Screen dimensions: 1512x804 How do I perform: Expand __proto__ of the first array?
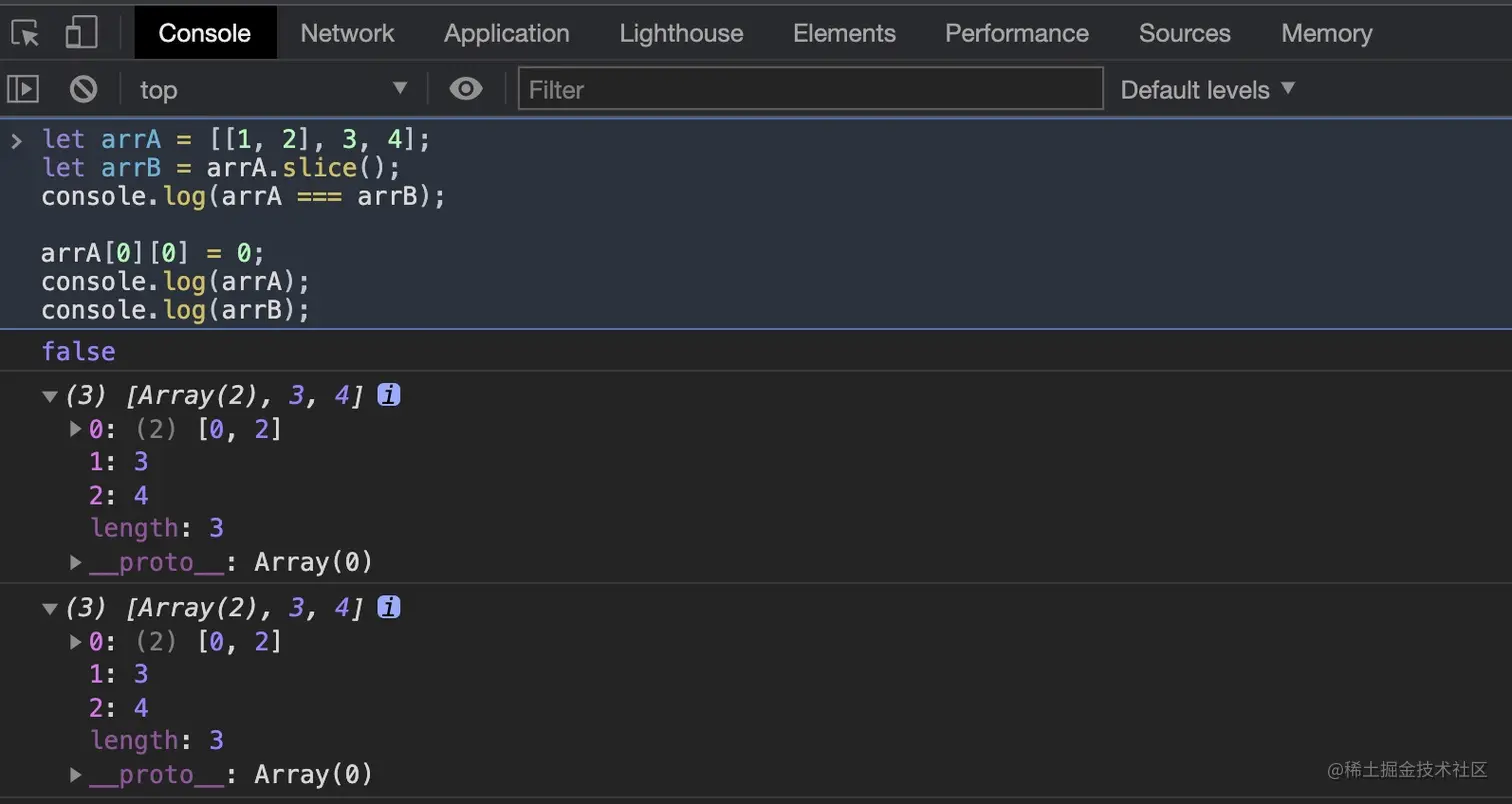pos(76,562)
